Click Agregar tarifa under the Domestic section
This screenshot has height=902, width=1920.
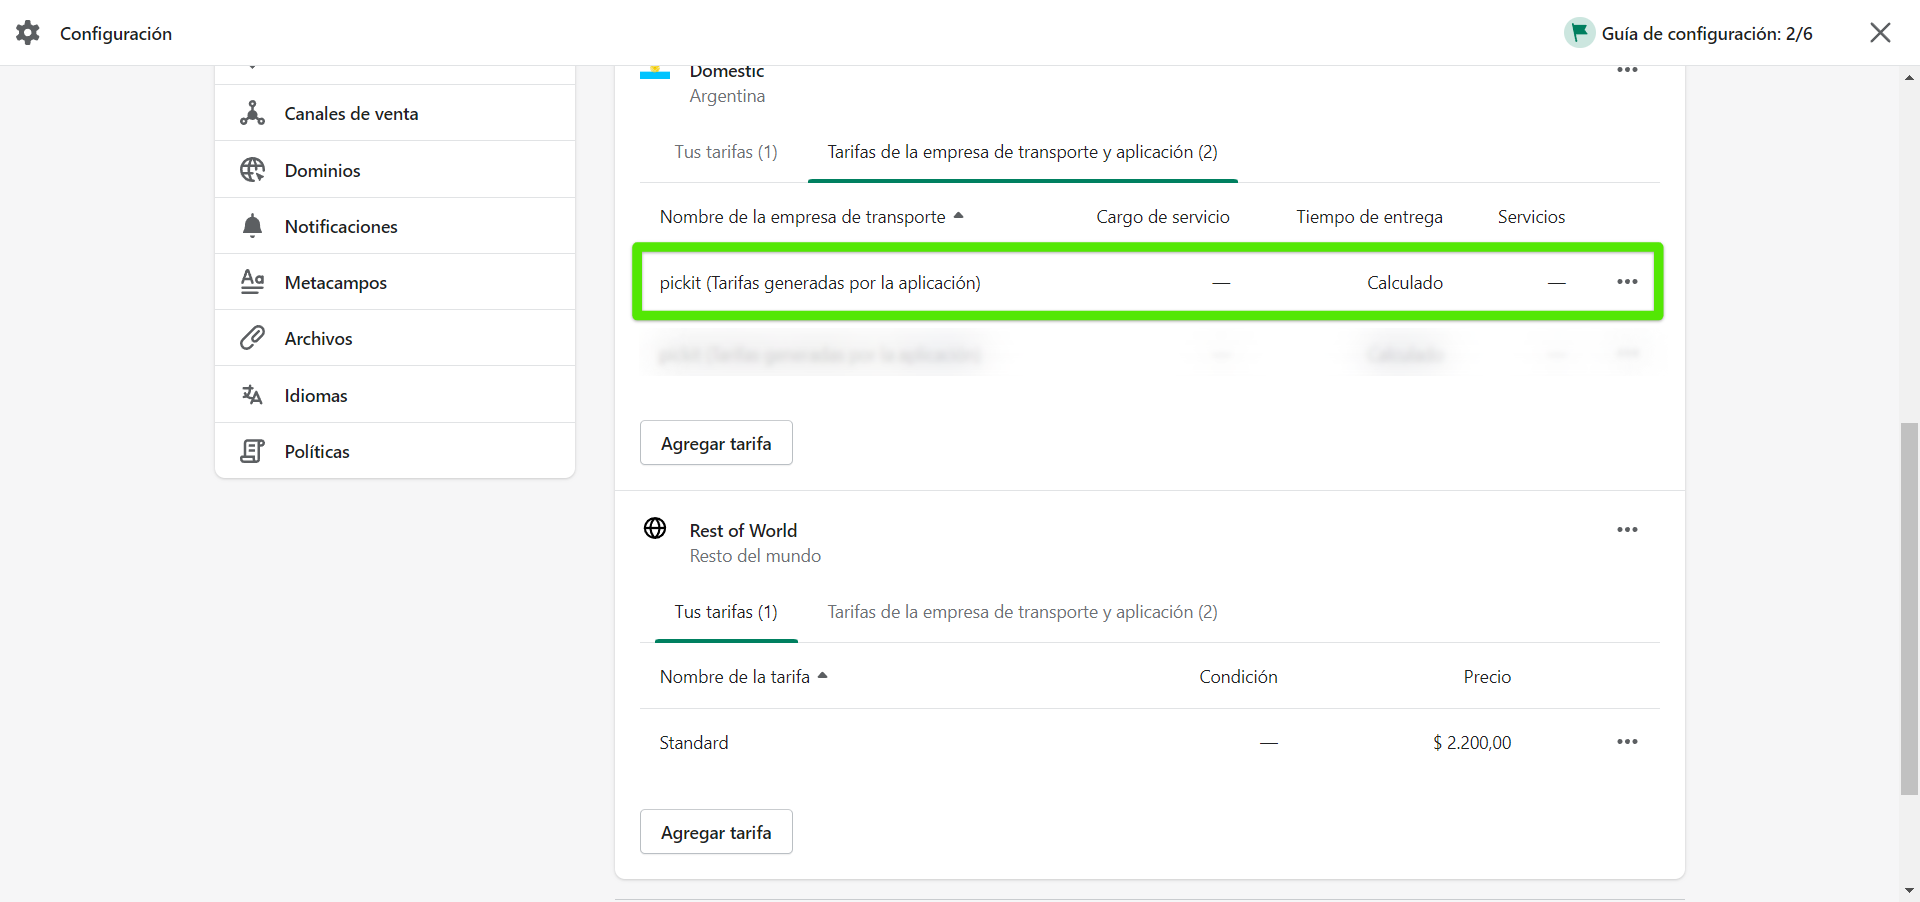pos(715,442)
